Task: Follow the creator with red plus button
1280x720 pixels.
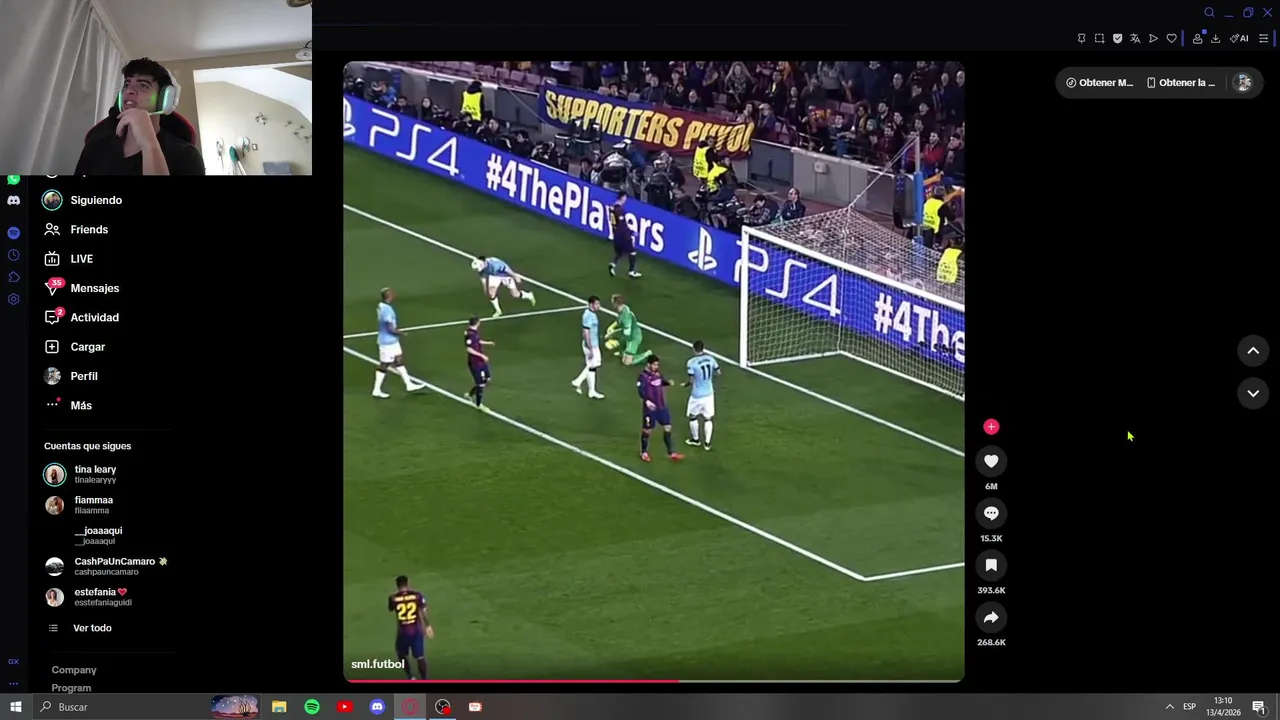Action: click(x=991, y=427)
